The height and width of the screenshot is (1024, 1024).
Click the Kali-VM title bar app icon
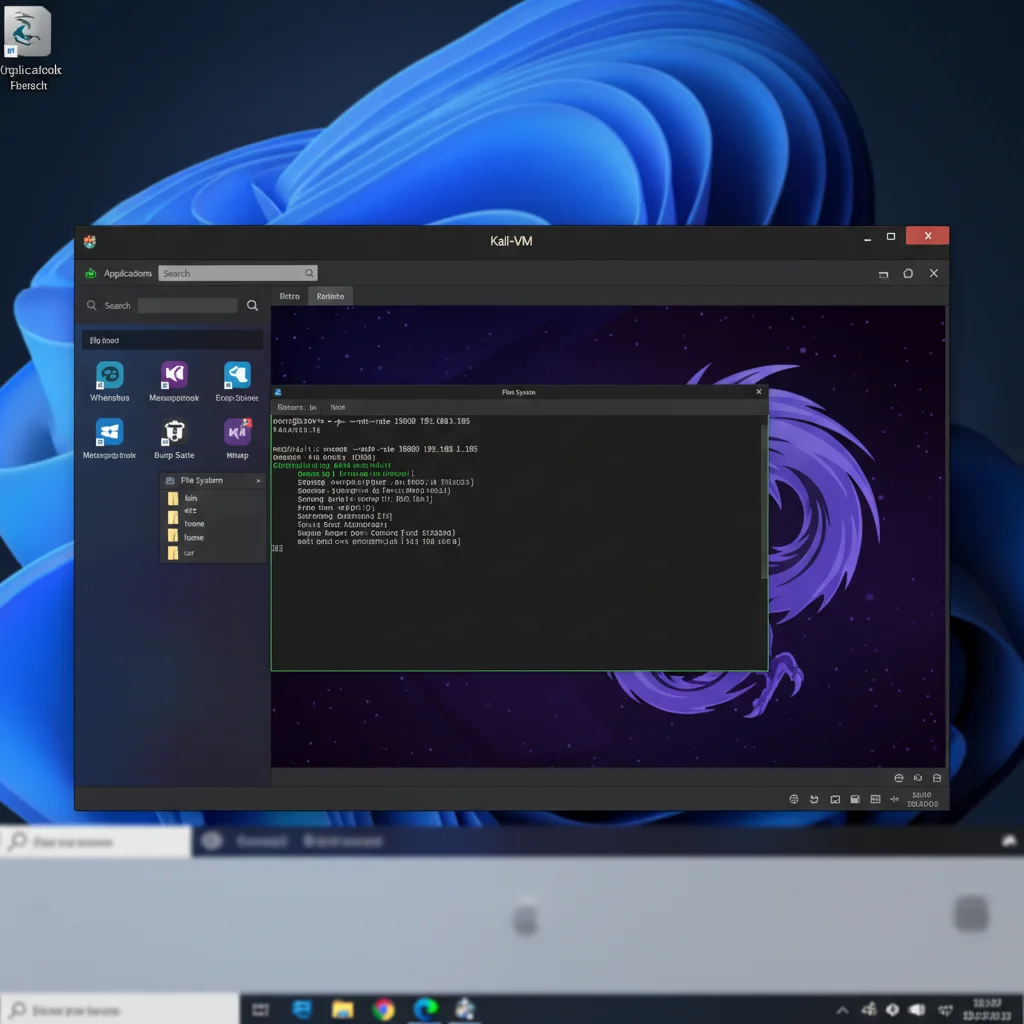tap(90, 242)
